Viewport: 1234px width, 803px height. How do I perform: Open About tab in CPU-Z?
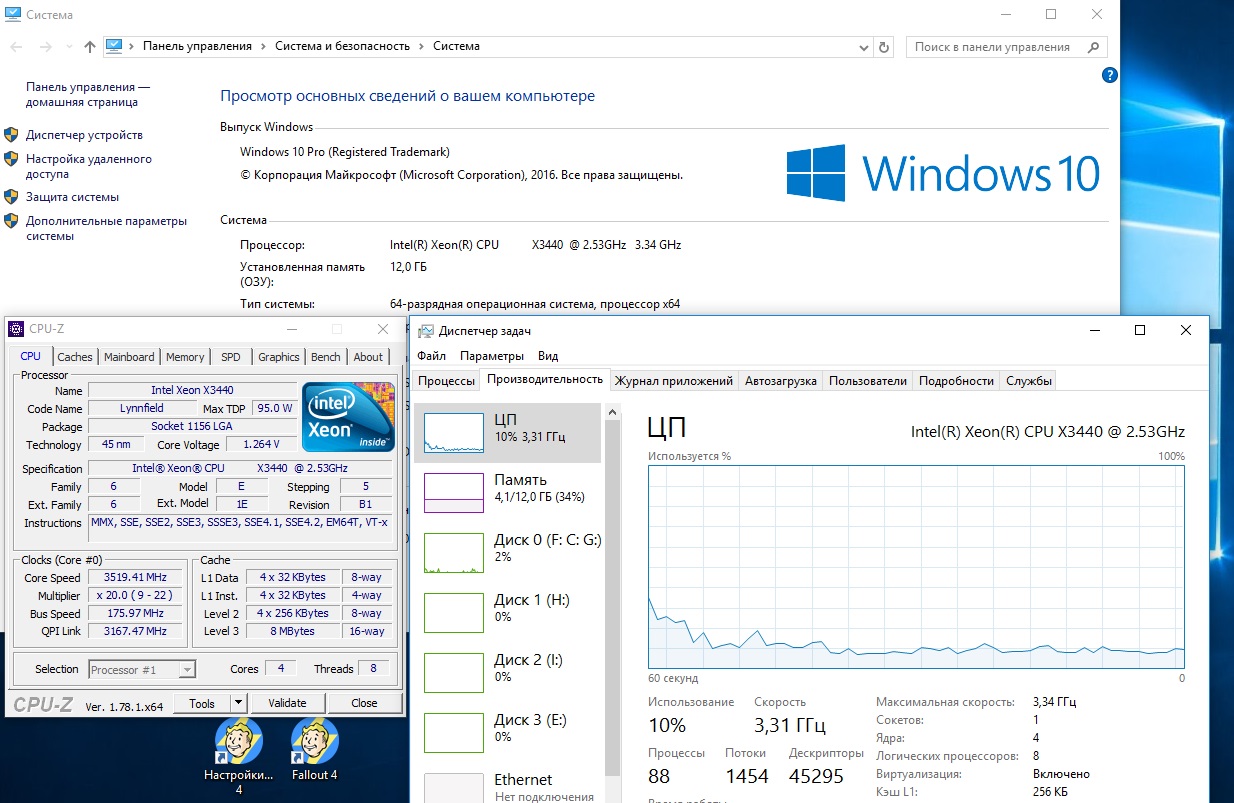coord(368,357)
